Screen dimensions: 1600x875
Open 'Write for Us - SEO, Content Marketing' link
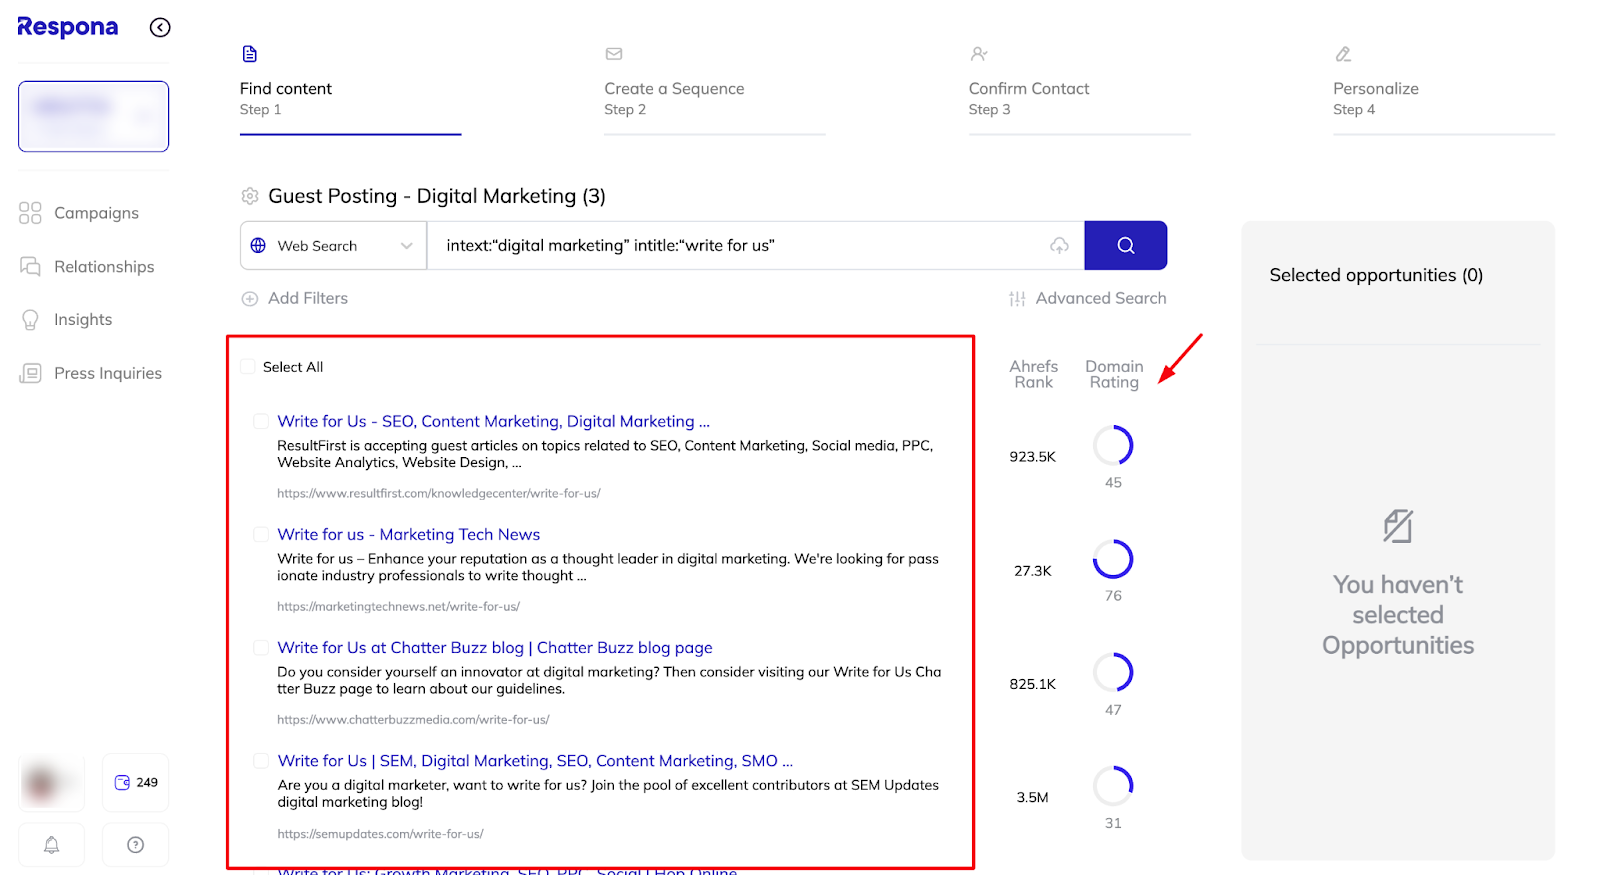tap(494, 422)
